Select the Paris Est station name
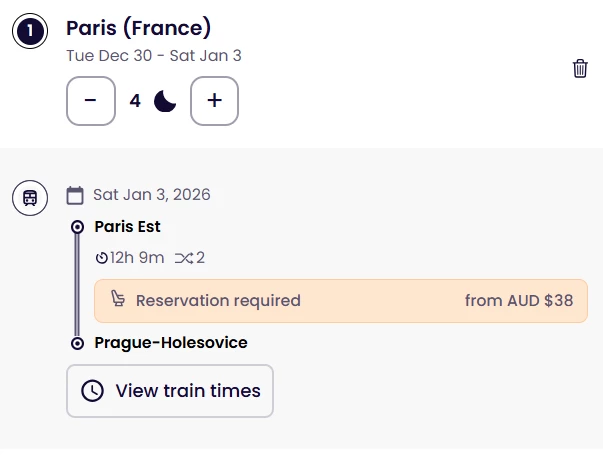 127,227
